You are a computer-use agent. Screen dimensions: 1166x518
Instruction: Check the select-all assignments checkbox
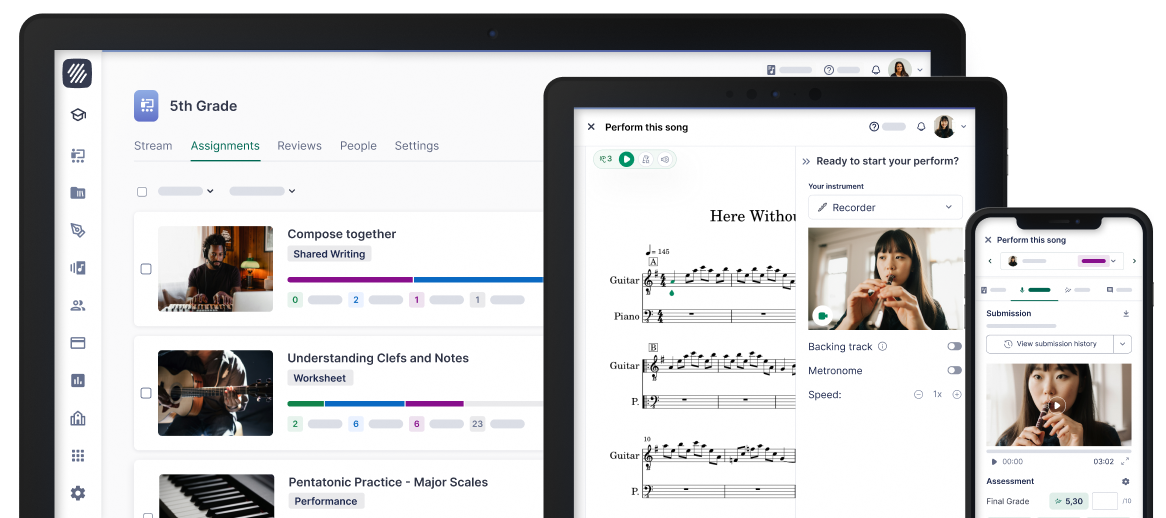142,192
